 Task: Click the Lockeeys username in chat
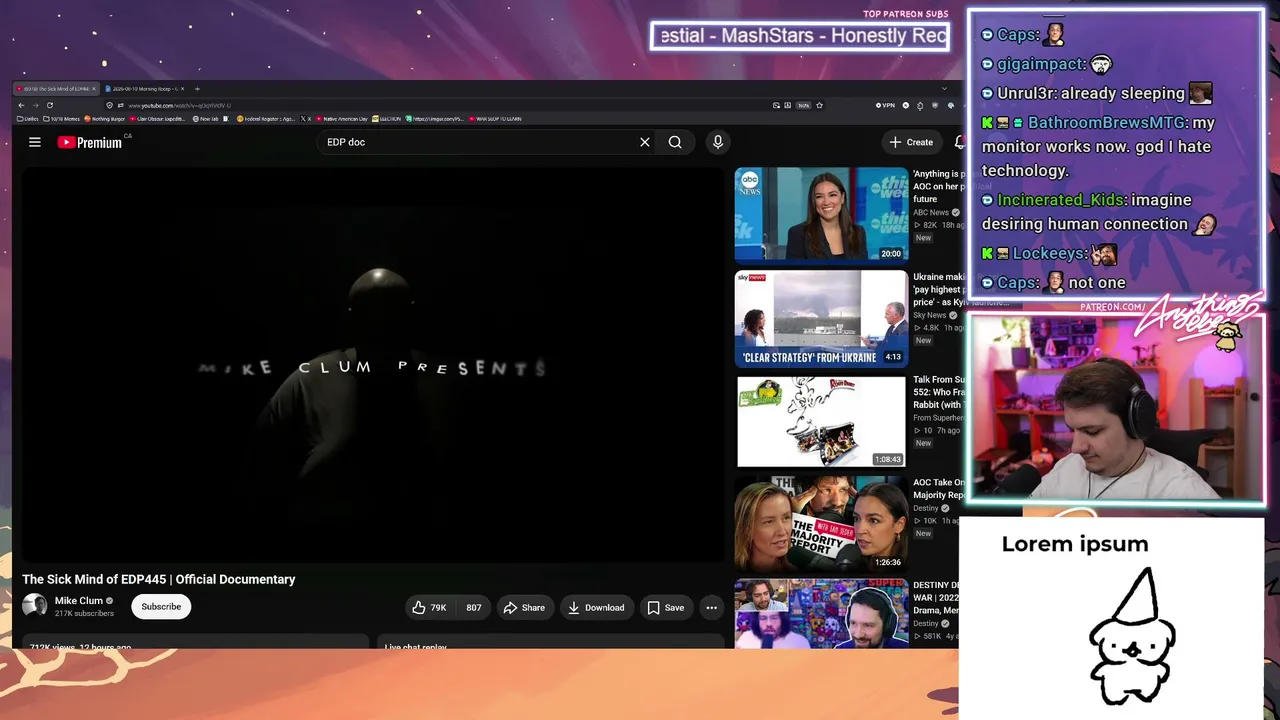coord(1048,254)
